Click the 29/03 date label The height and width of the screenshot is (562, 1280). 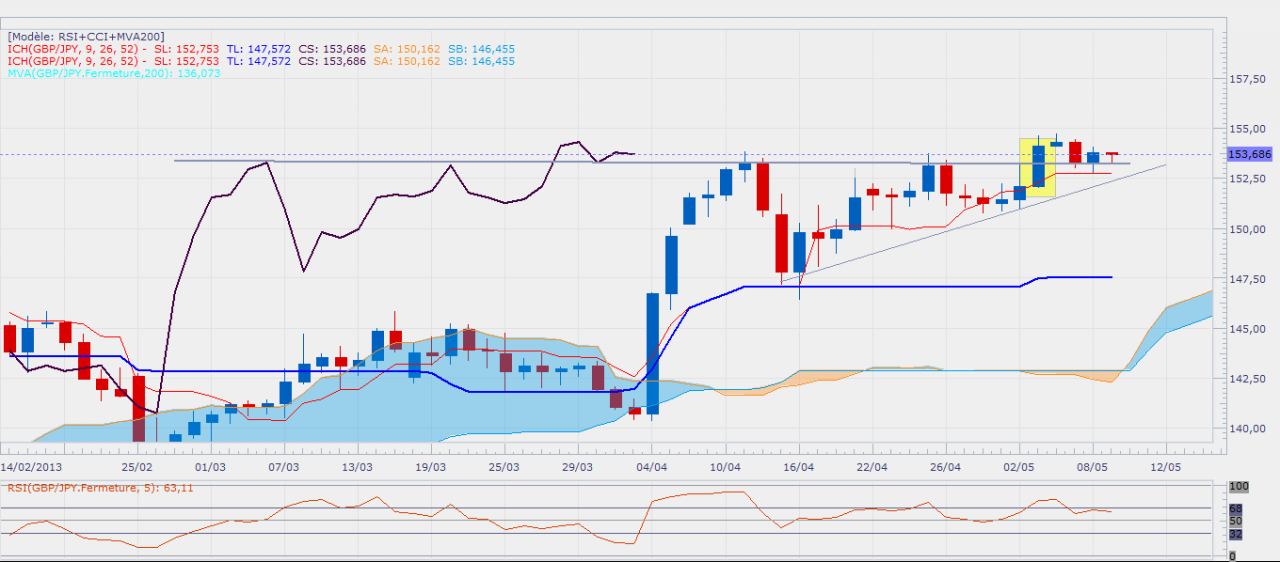point(578,466)
